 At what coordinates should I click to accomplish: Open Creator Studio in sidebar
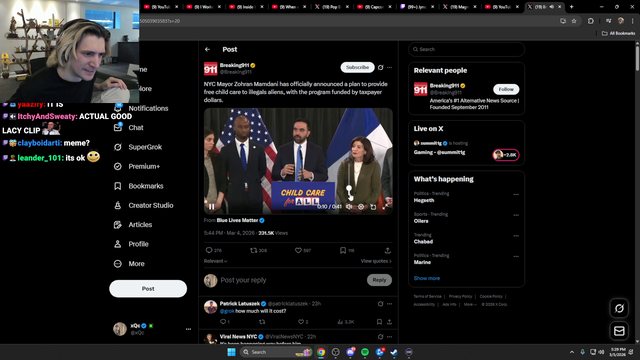tap(143, 205)
